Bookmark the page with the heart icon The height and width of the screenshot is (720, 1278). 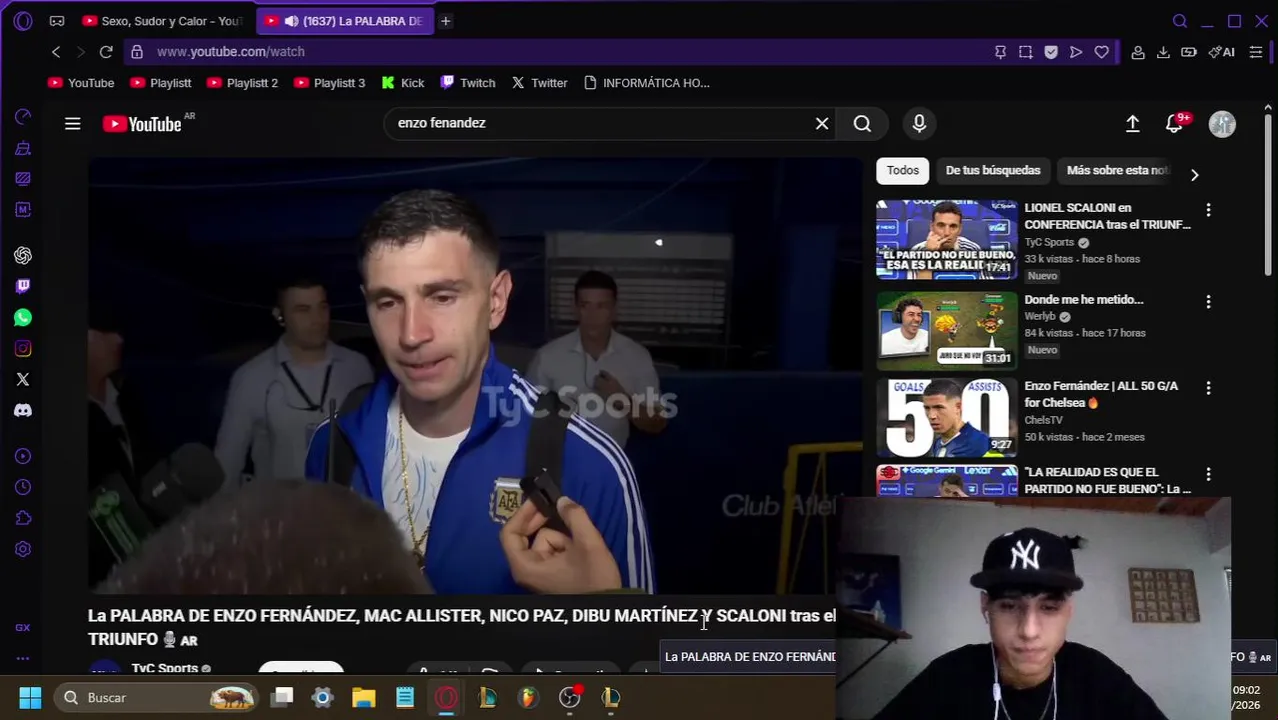[1101, 52]
